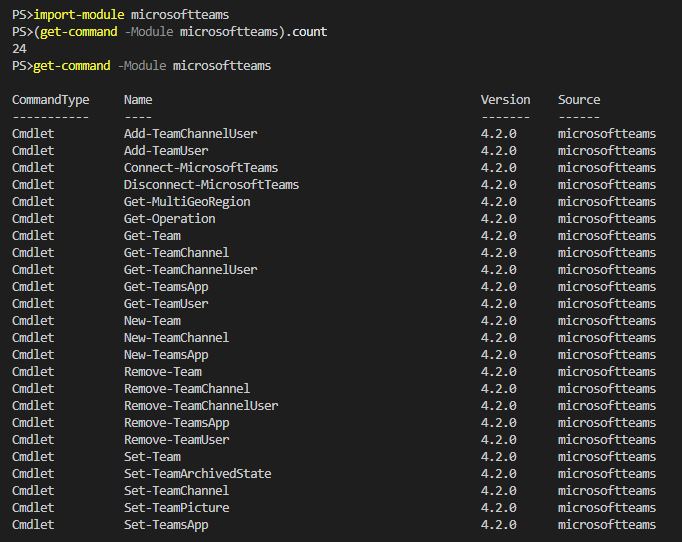The image size is (682, 542).
Task: Select the 'Remove-Team' cmdlet name
Action: click(163, 372)
